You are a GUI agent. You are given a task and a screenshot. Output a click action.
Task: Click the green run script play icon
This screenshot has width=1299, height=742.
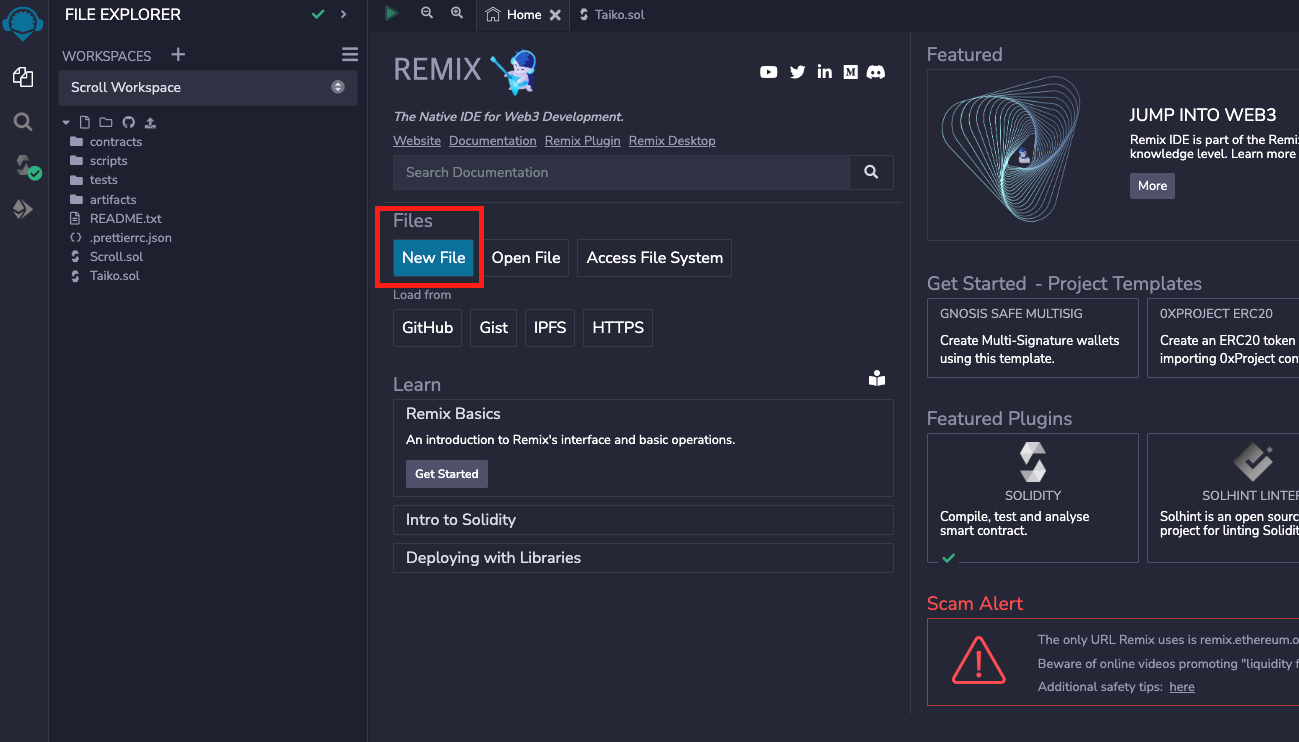[392, 13]
